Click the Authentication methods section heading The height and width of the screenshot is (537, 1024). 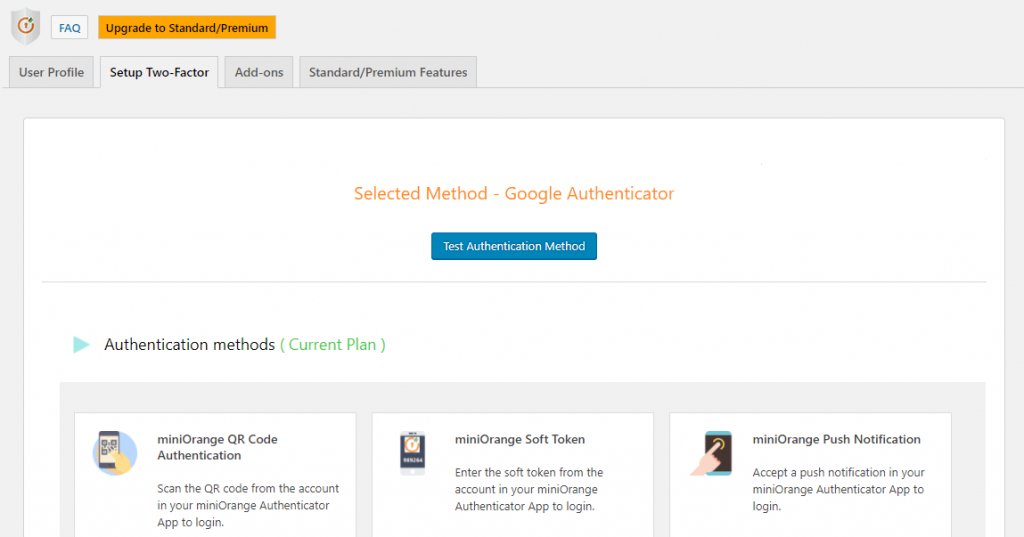(189, 345)
